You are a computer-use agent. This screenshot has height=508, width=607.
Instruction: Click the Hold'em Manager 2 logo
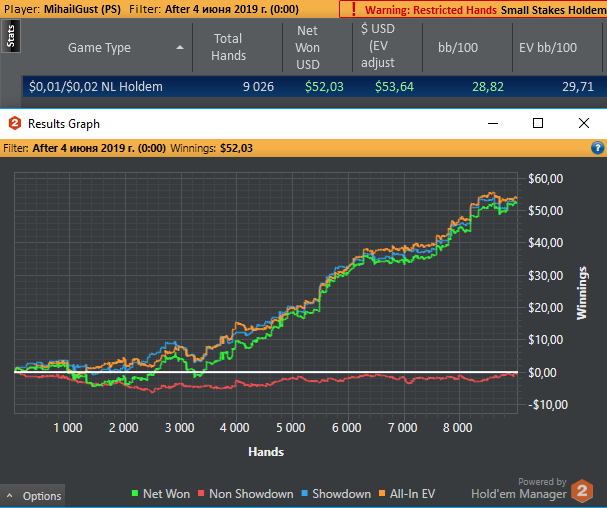(581, 491)
